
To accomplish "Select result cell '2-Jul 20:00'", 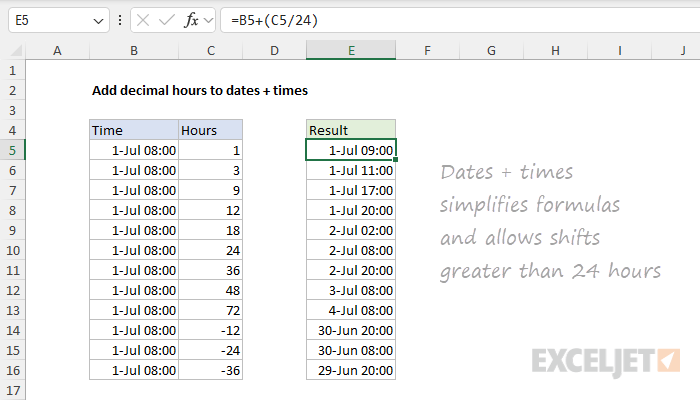I will (x=351, y=271).
